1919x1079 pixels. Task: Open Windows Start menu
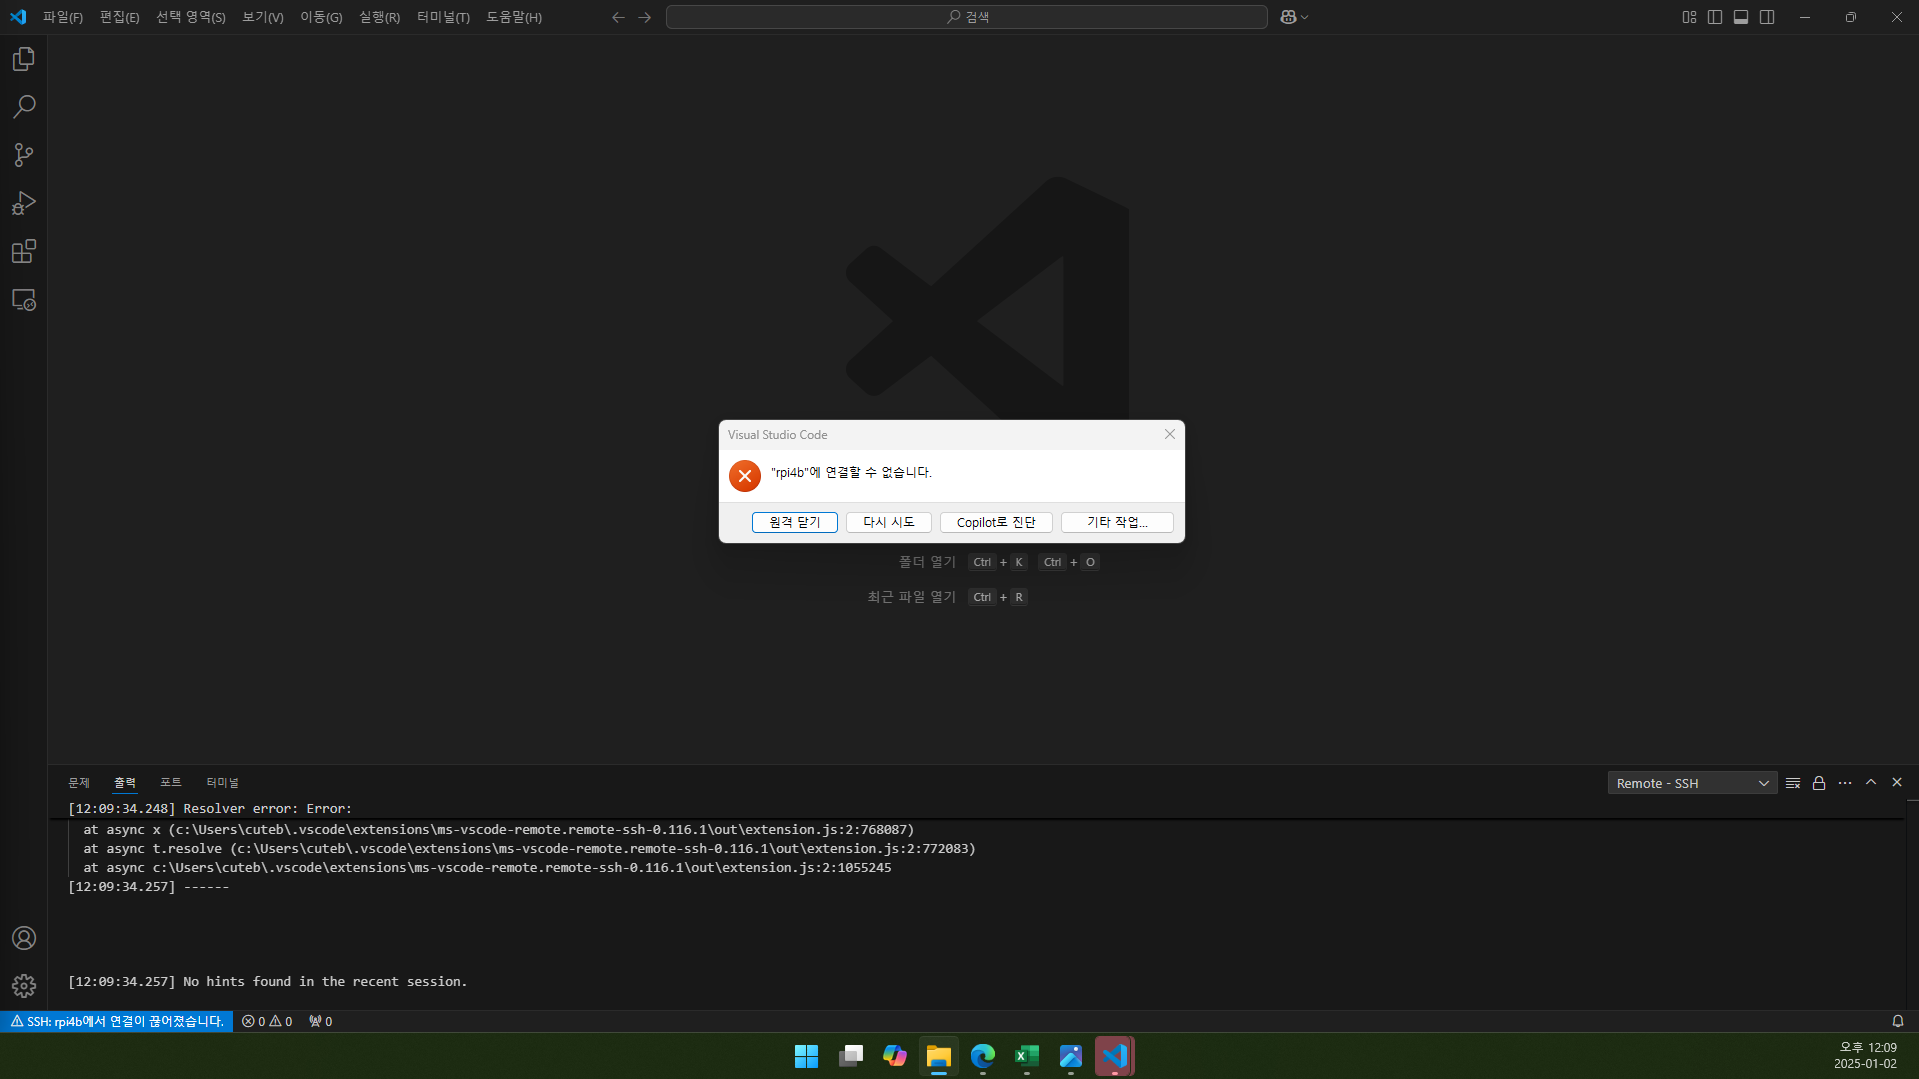pos(806,1056)
